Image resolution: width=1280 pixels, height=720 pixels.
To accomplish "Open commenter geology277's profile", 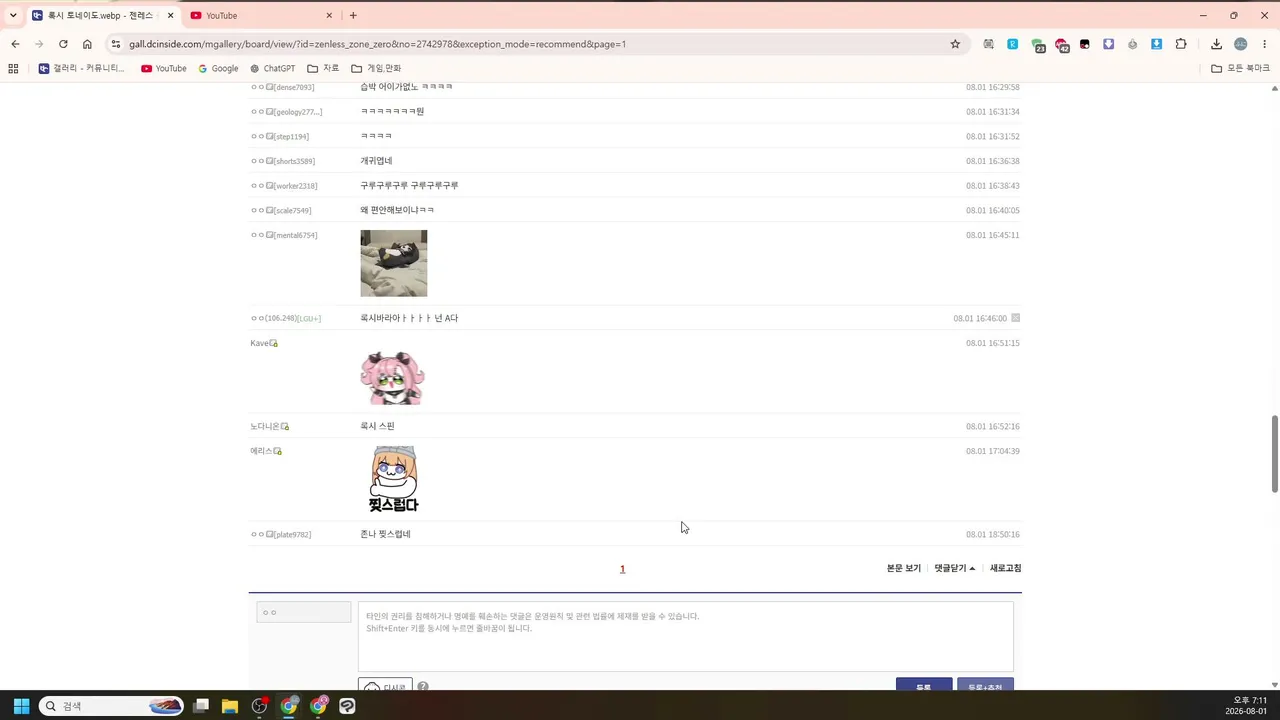I will 286,112.
